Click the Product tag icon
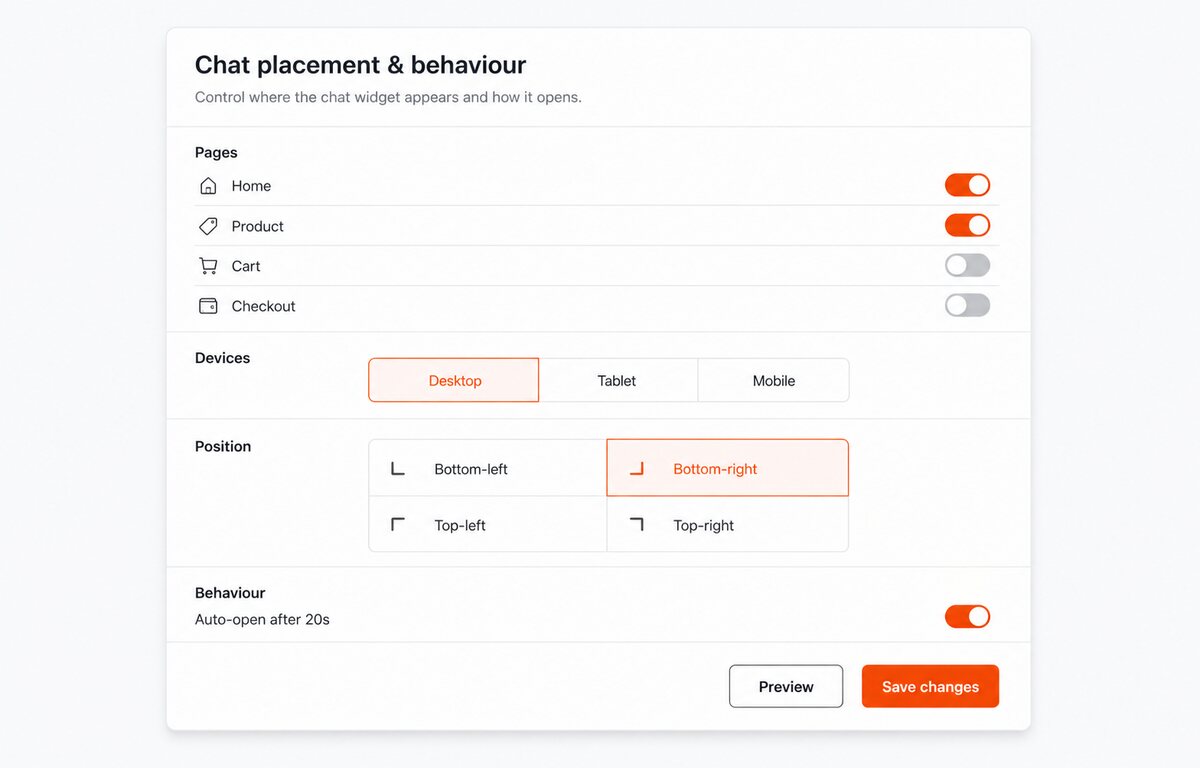 [x=208, y=226]
